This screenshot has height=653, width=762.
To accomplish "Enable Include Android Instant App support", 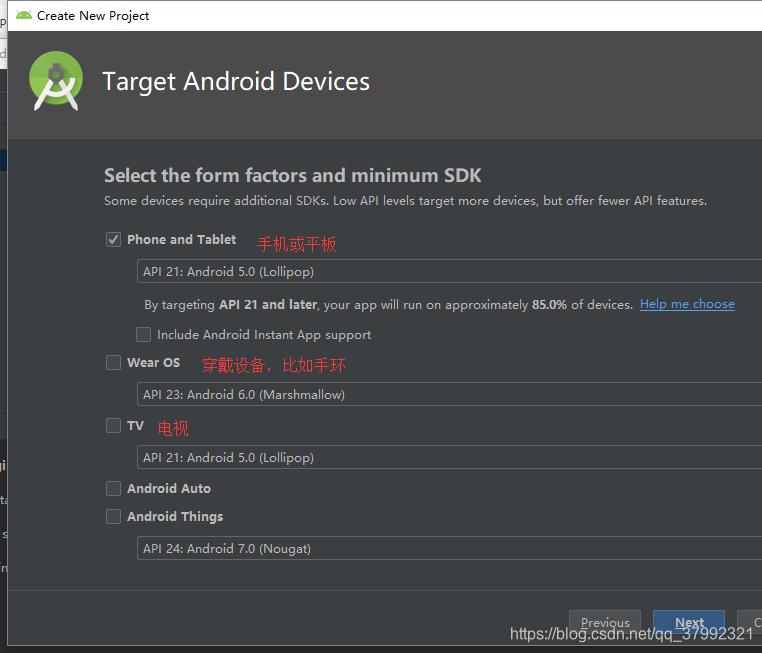I will pyautogui.click(x=143, y=334).
